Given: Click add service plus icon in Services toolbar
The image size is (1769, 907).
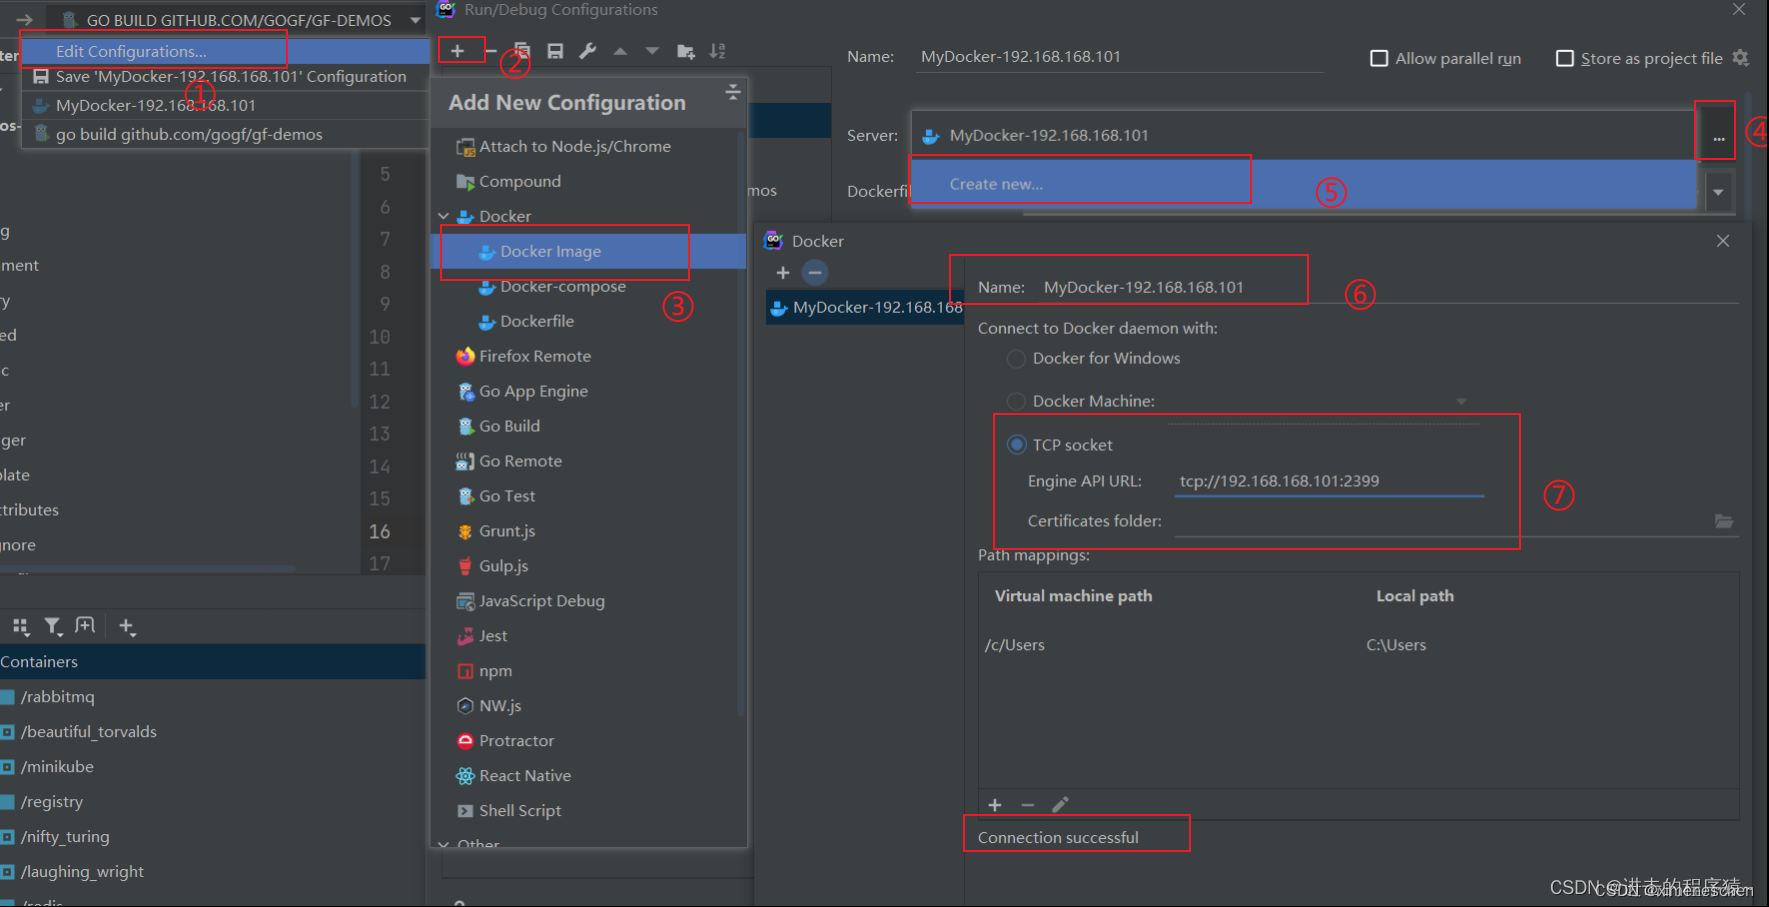Looking at the screenshot, I should (x=127, y=626).
